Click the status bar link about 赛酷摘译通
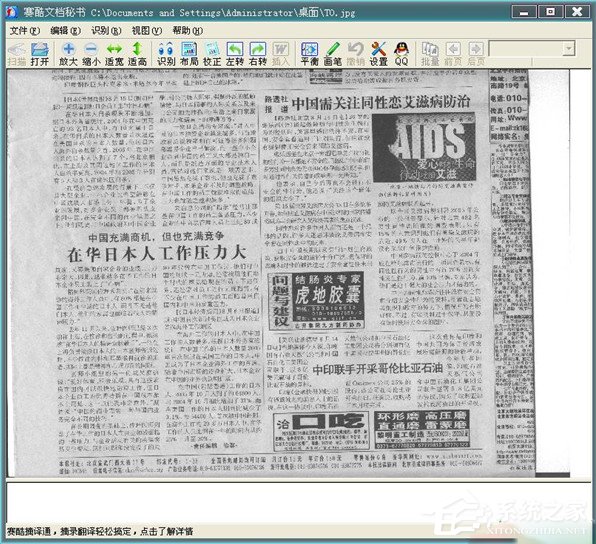This screenshot has height=544, width=596. tap(100, 531)
